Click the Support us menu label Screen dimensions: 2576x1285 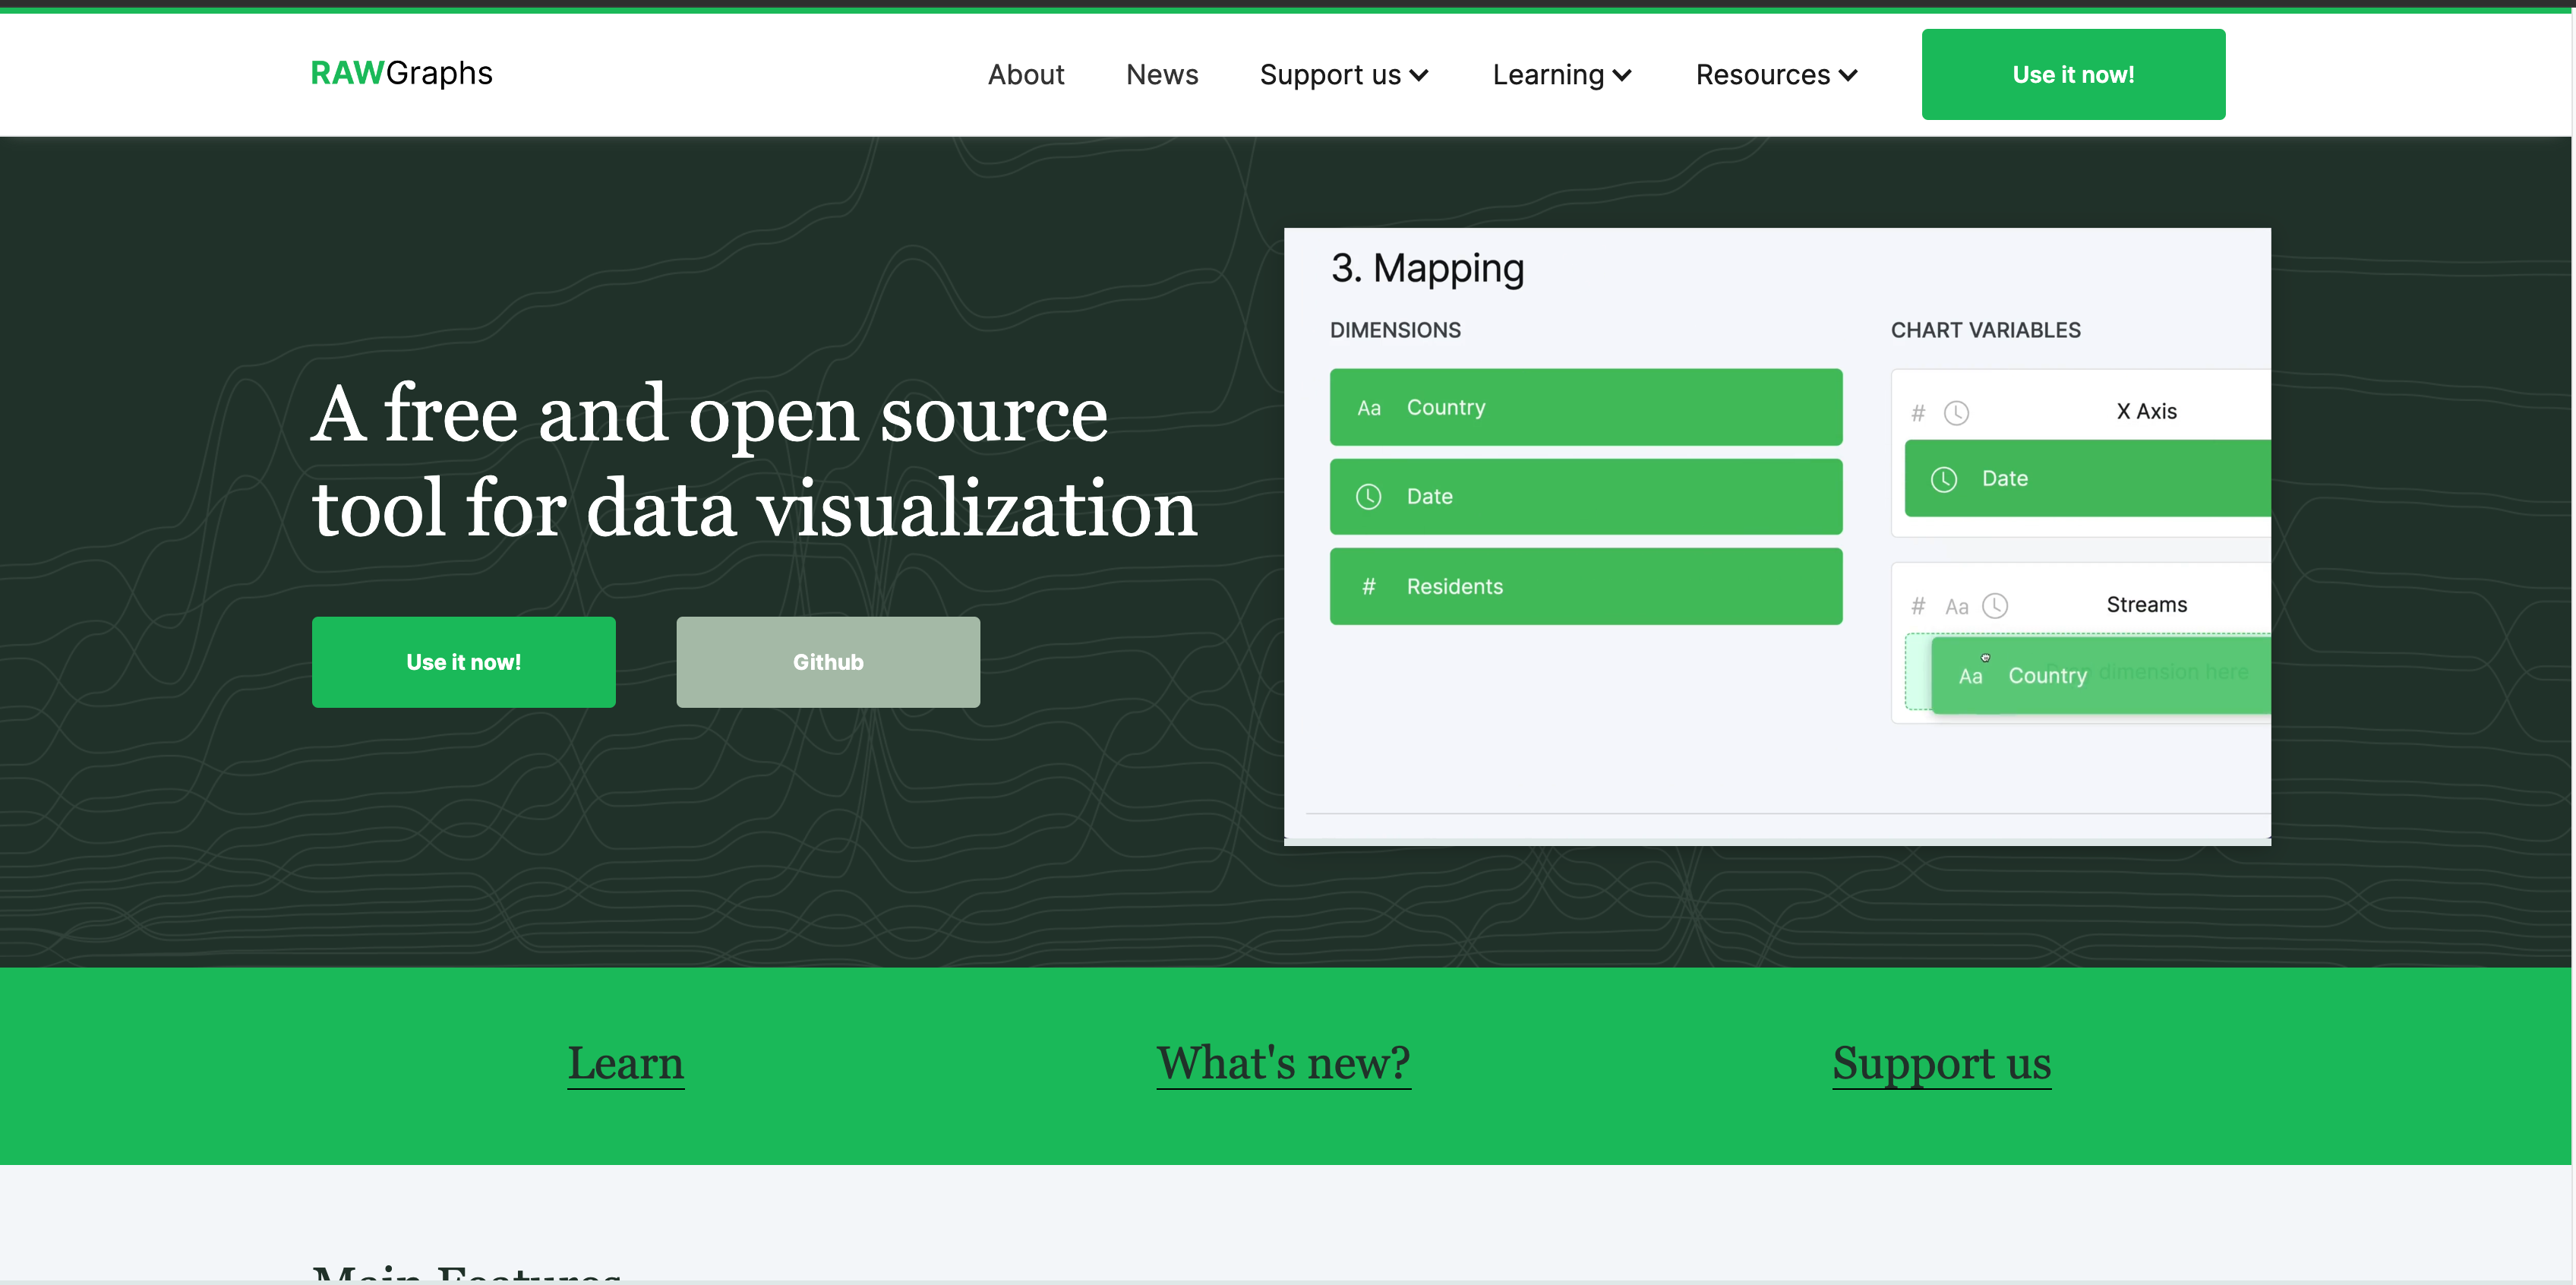(1330, 74)
